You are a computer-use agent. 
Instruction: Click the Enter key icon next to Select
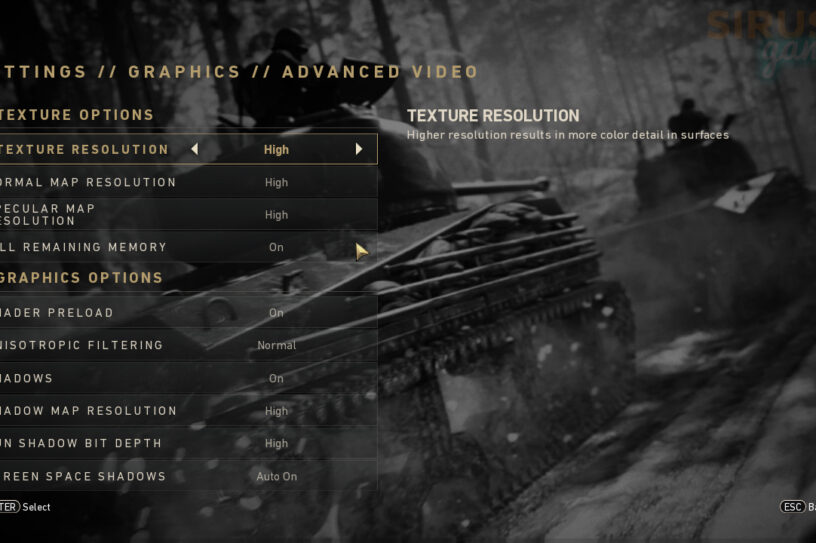coord(9,507)
